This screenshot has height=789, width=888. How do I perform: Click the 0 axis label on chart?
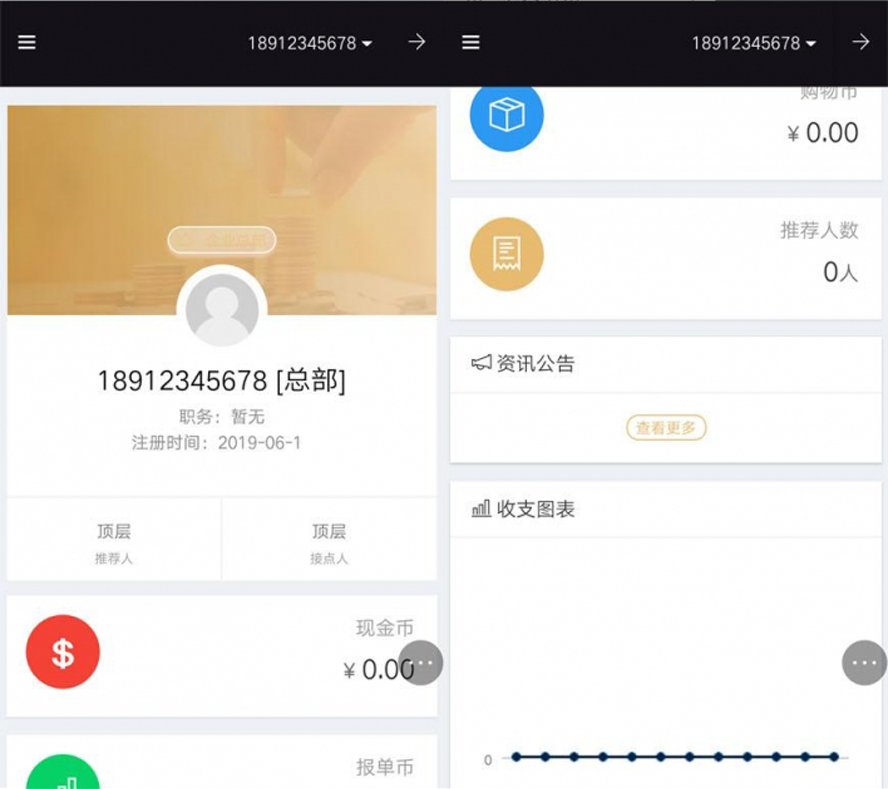coord(488,760)
